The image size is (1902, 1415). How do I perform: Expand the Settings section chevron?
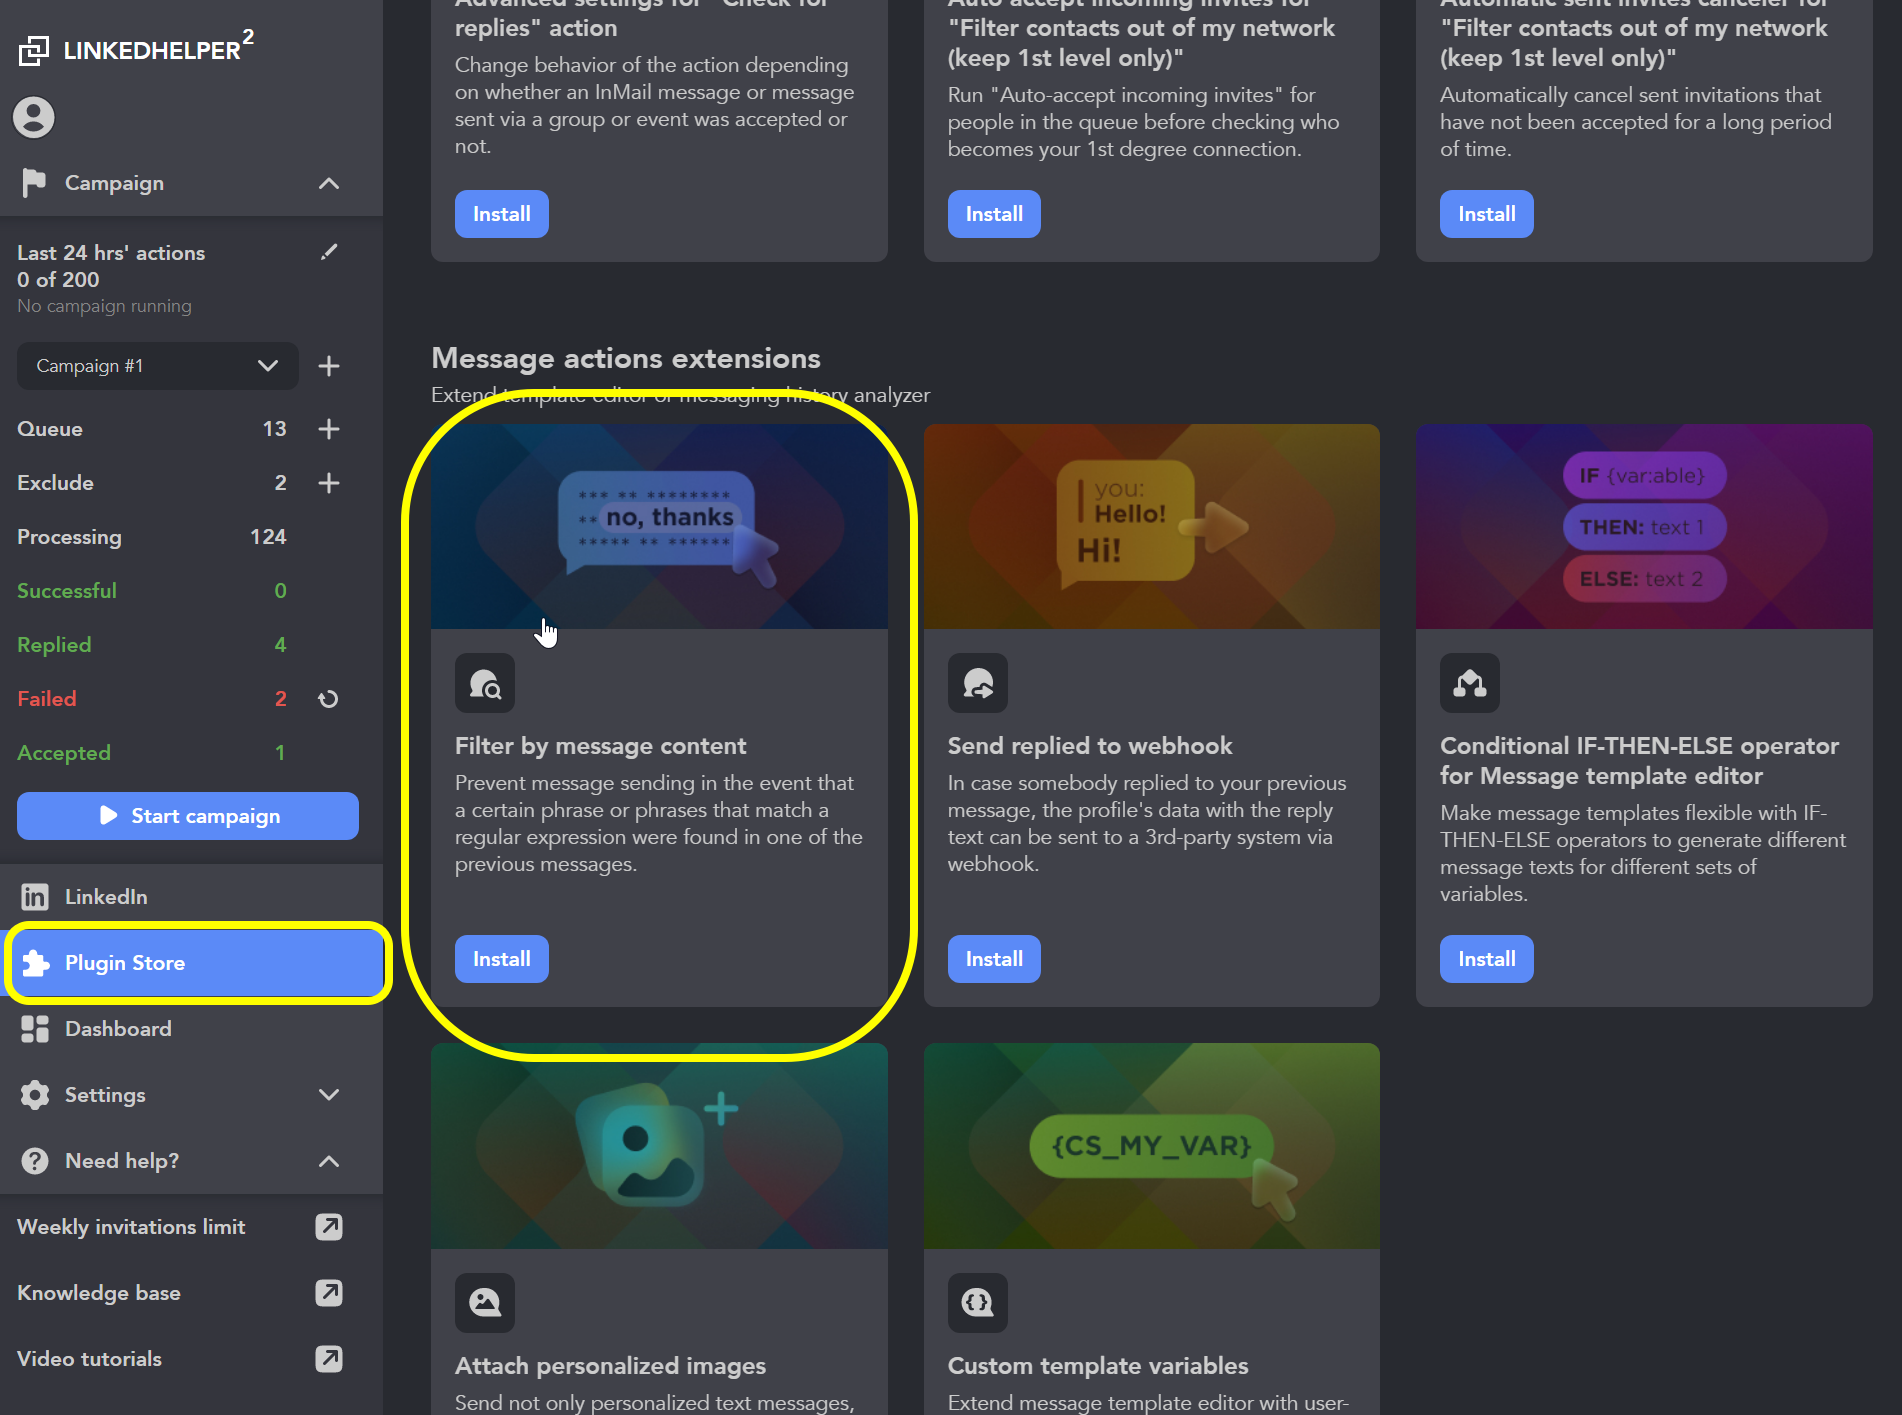click(x=328, y=1095)
